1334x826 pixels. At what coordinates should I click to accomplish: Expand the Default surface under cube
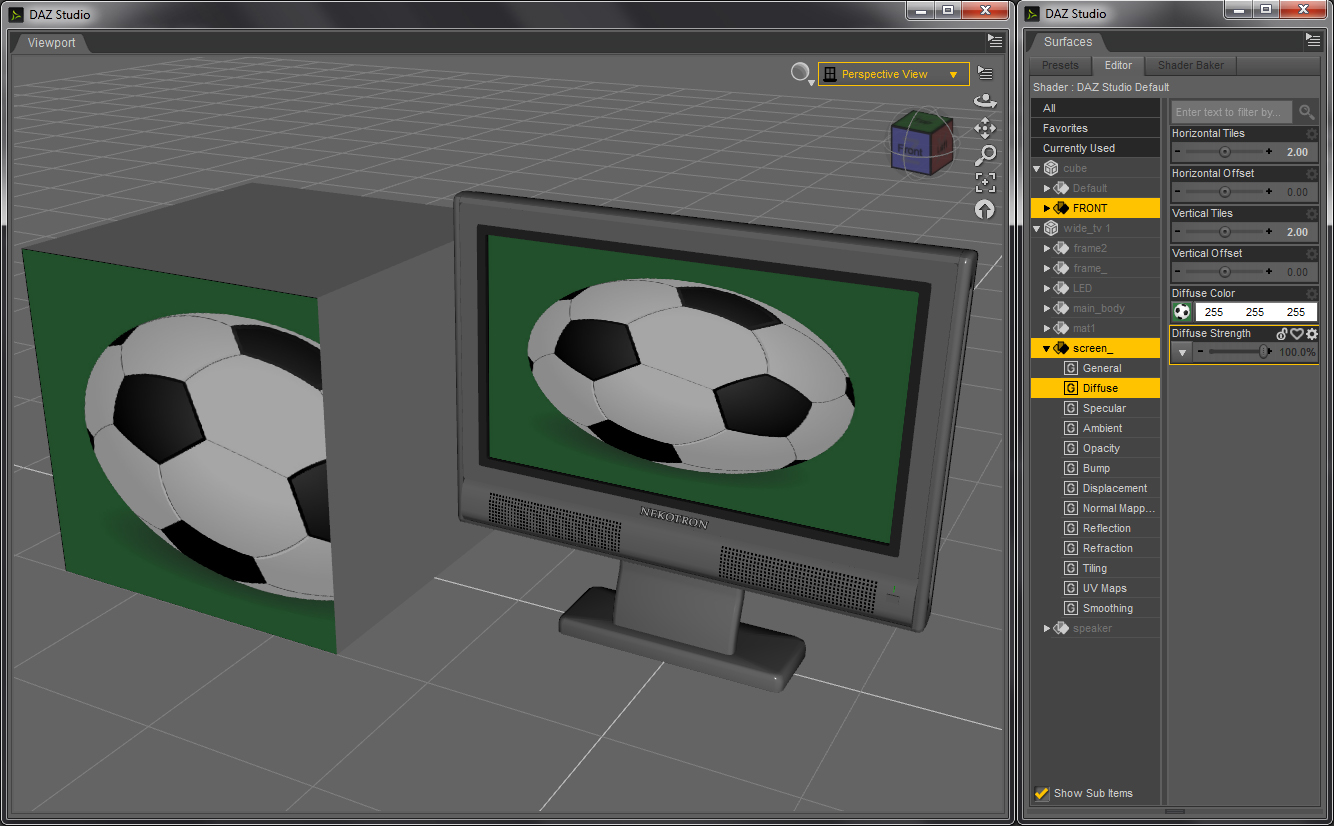[x=1047, y=188]
